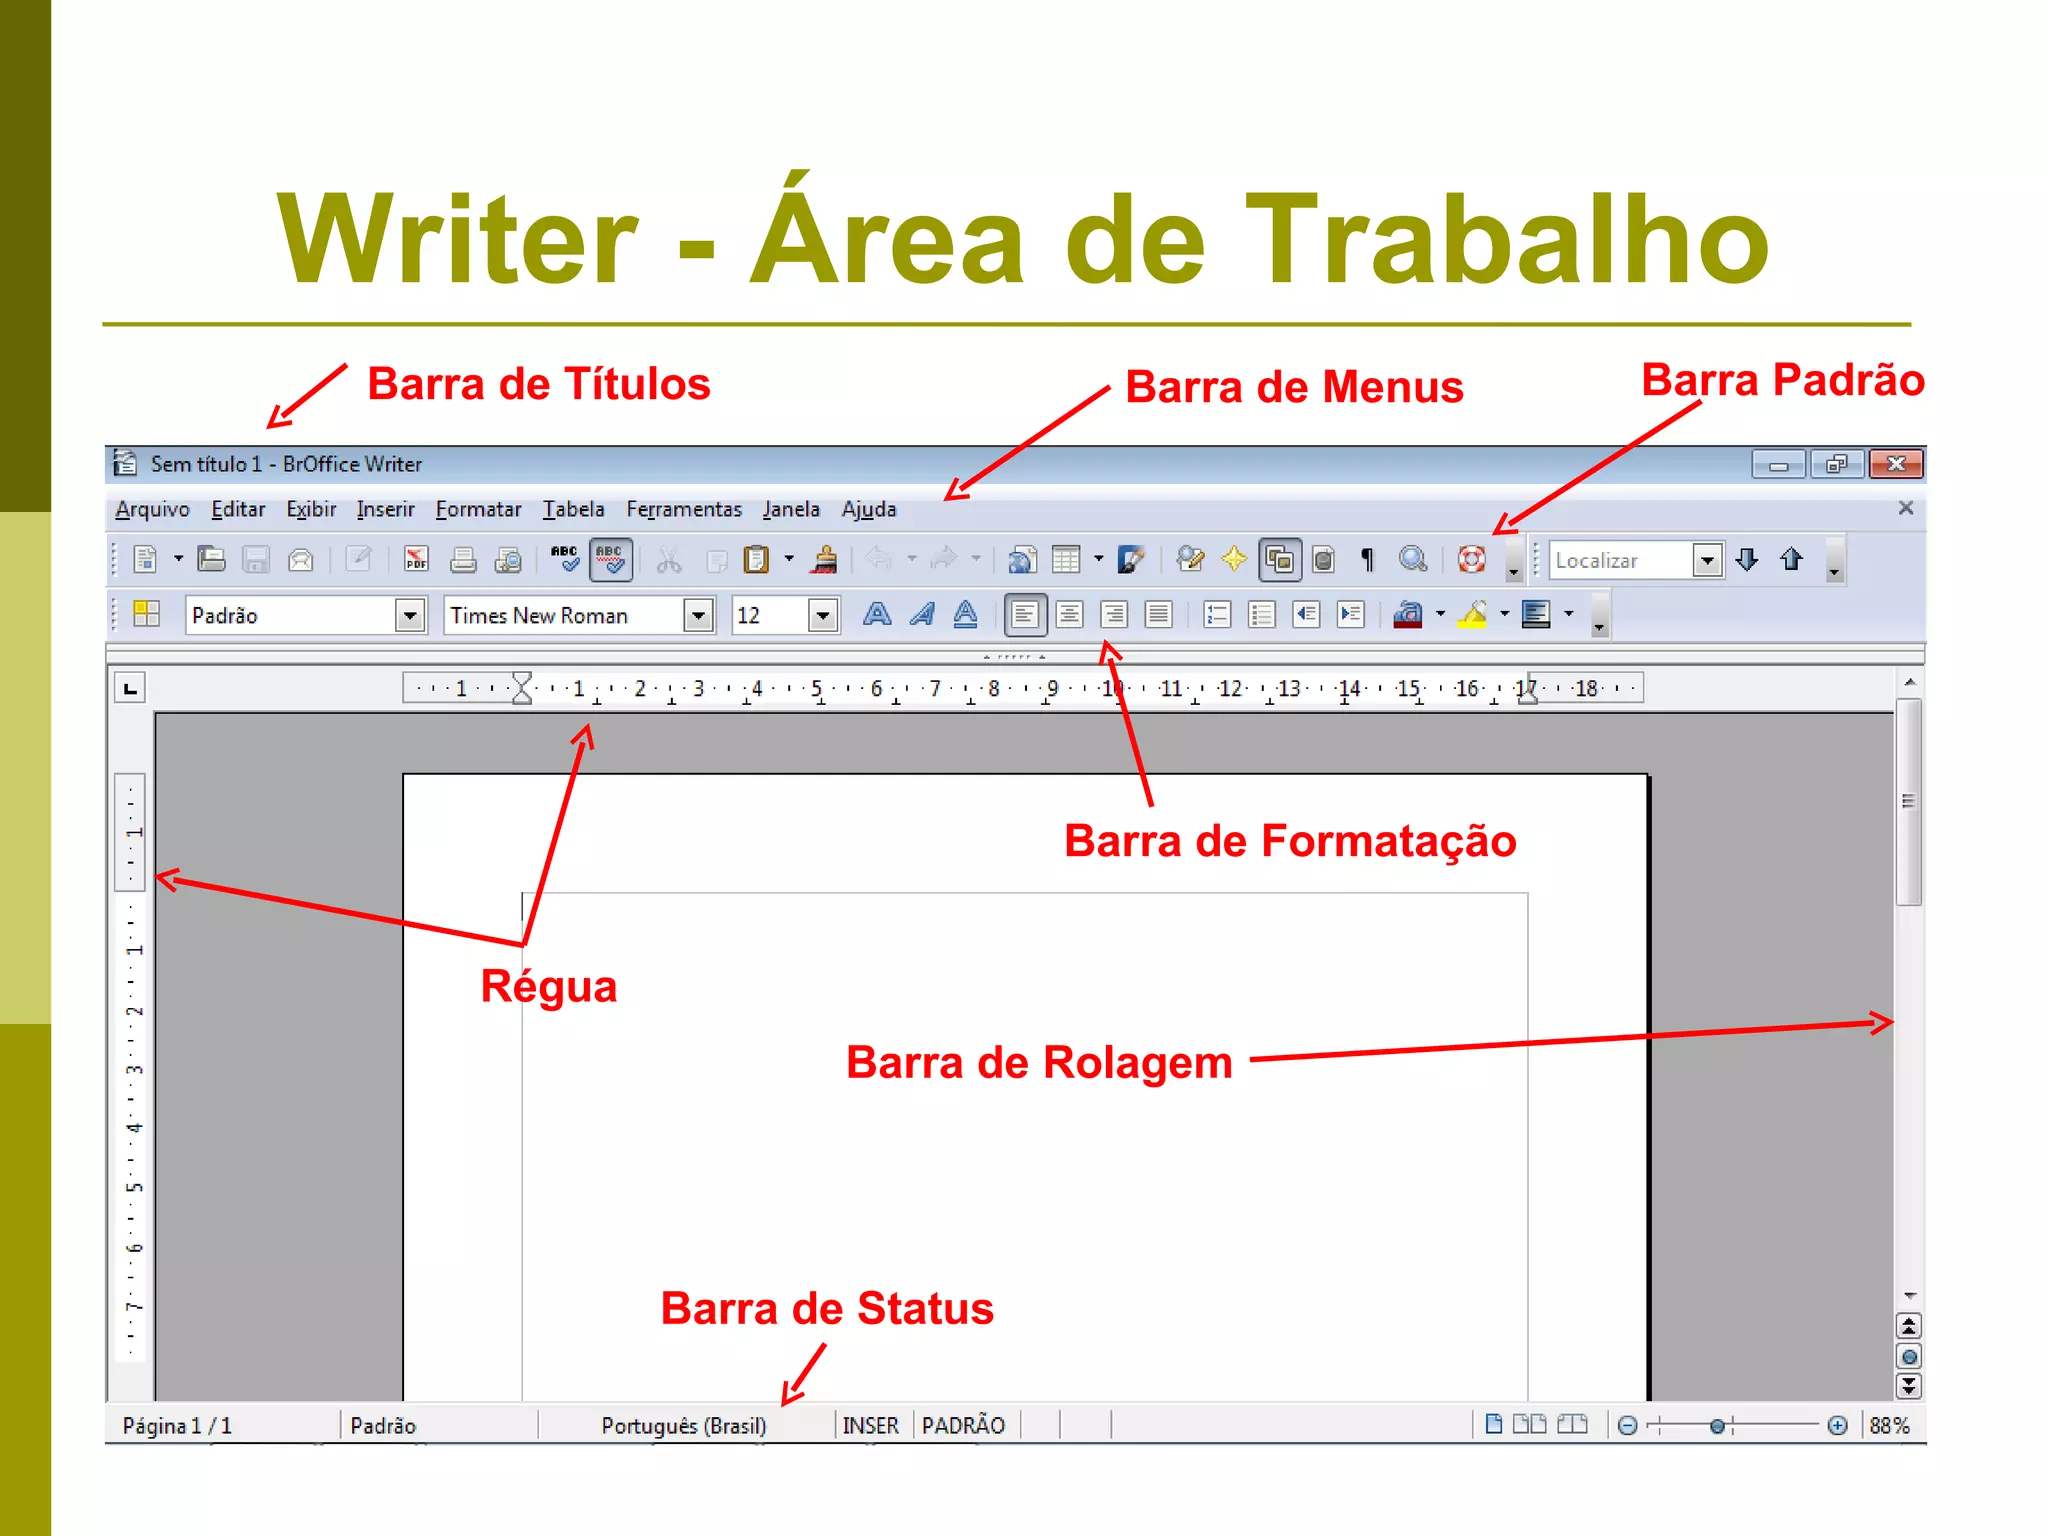
Task: Open the Localizar search history dropdown
Action: coord(1708,560)
